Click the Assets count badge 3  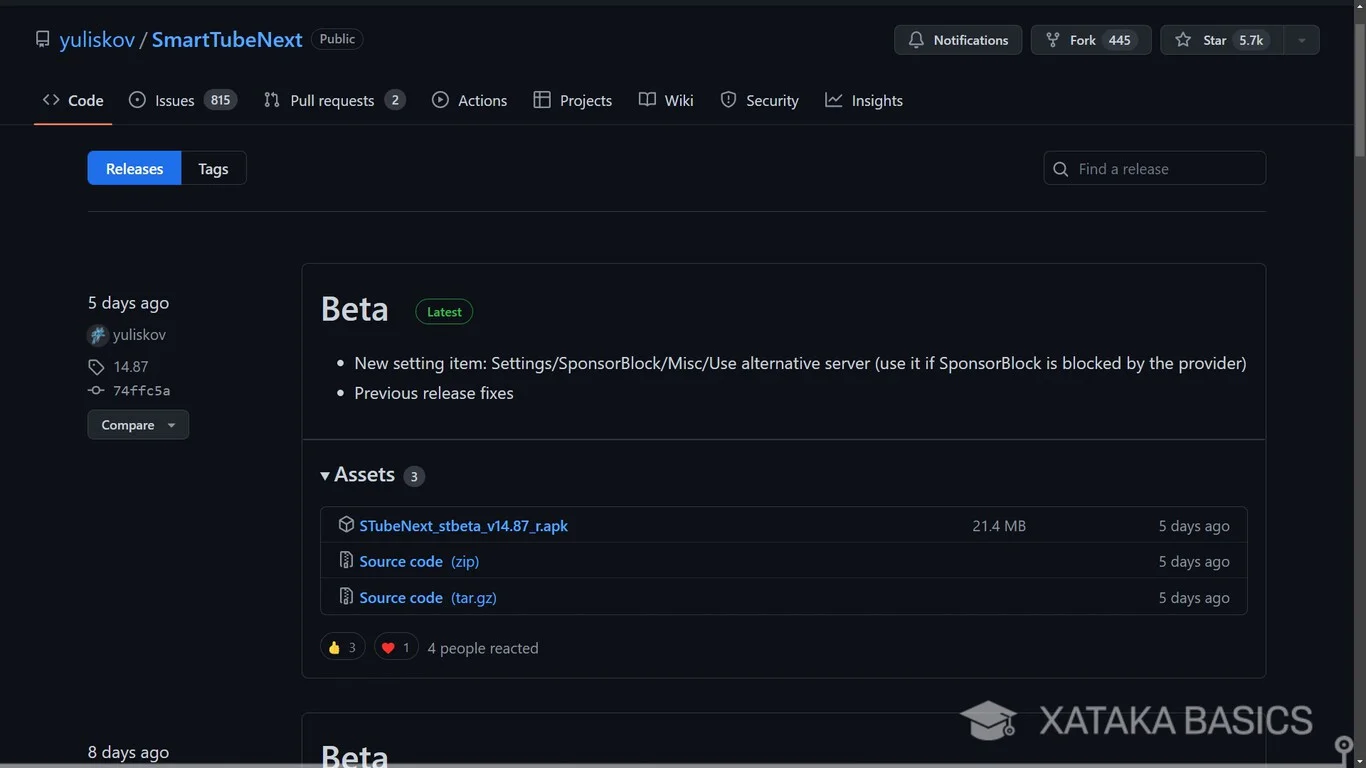pyautogui.click(x=414, y=476)
